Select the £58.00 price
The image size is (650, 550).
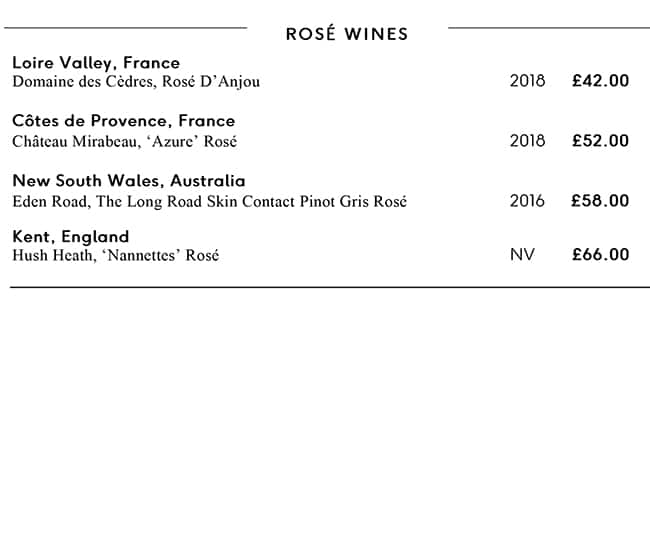(x=600, y=201)
